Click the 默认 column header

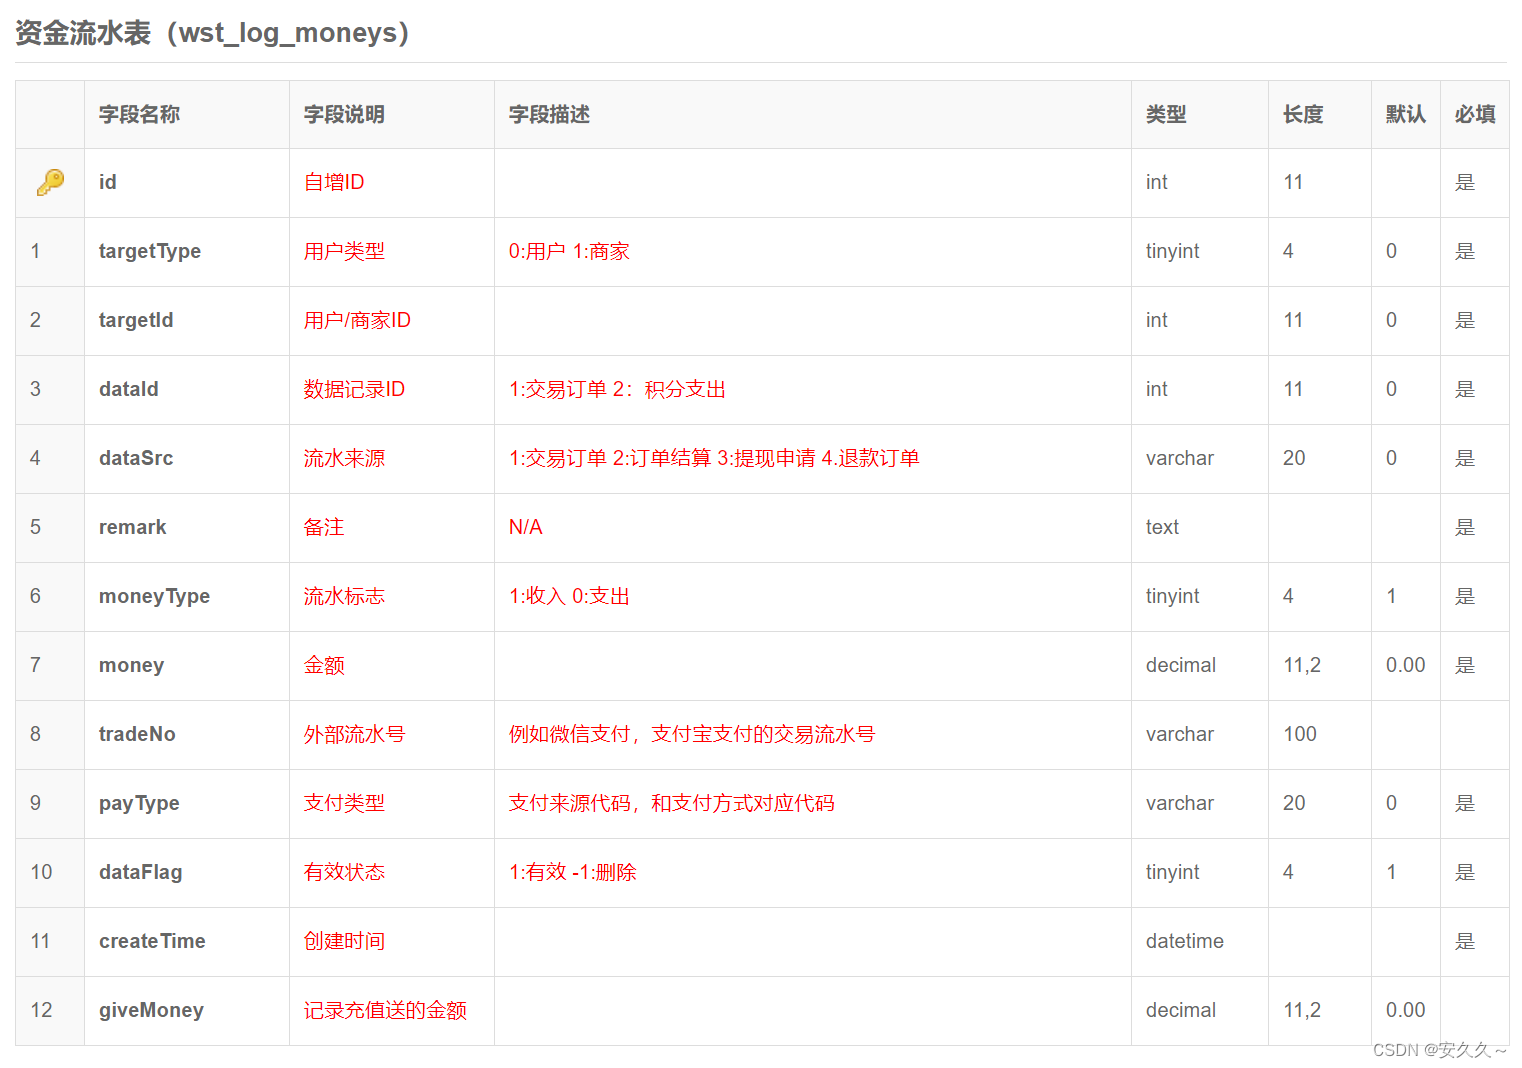[1405, 114]
